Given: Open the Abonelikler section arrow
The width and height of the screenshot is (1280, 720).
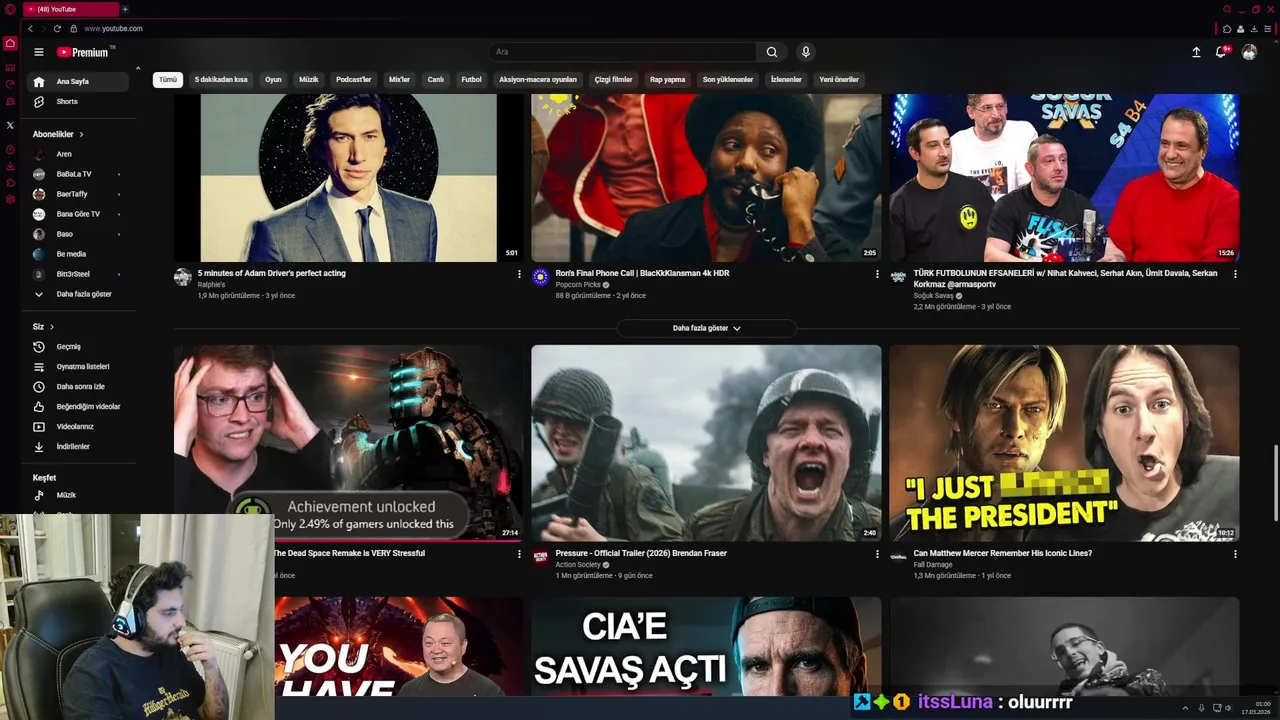Looking at the screenshot, I should tap(82, 134).
